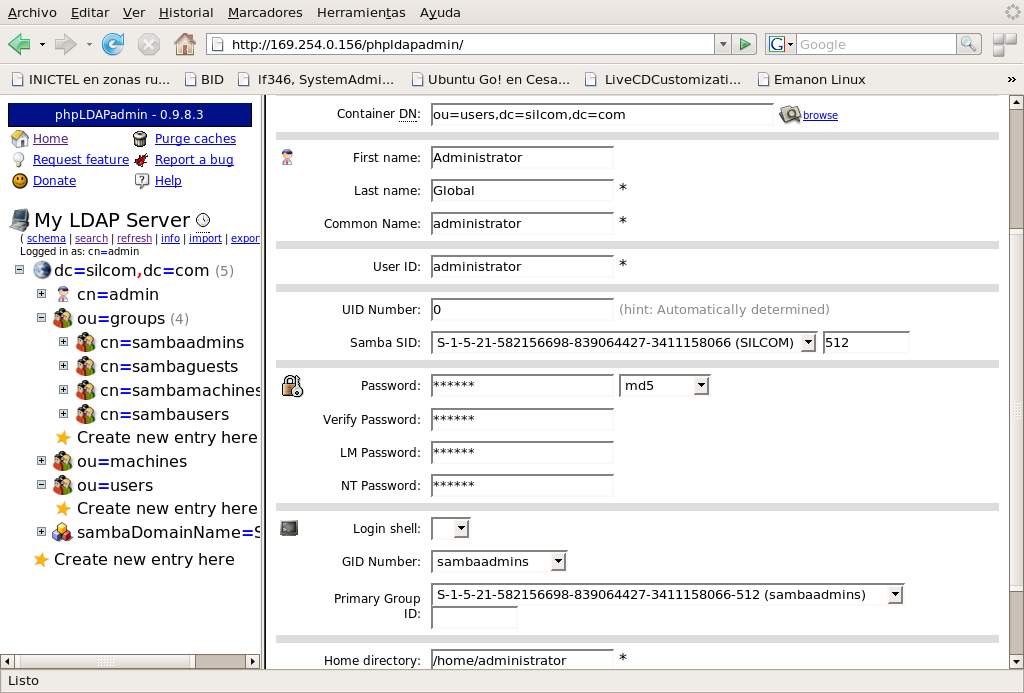Click the Purge caches trash icon

pos(141,139)
